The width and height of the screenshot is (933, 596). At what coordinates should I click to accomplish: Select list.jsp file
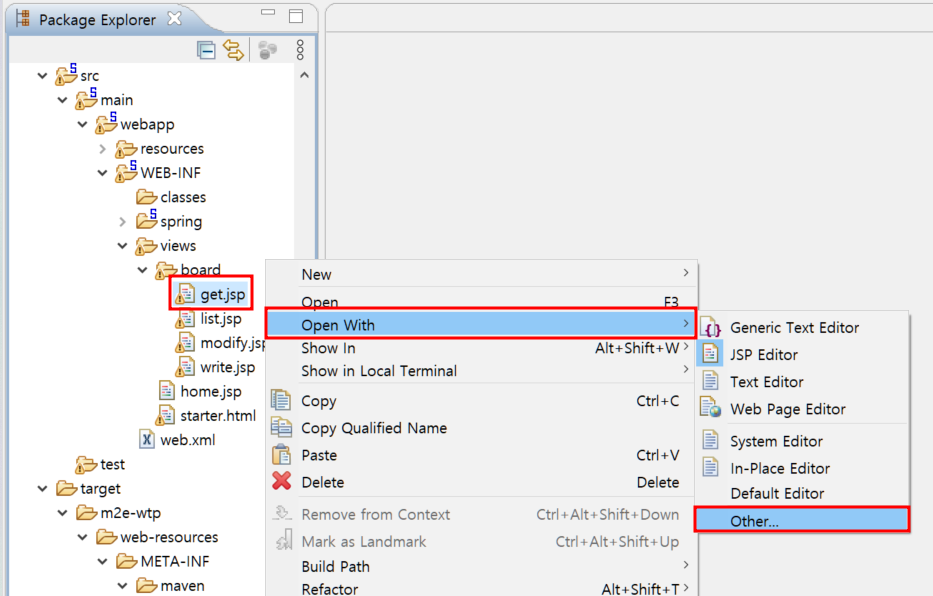tap(221, 319)
